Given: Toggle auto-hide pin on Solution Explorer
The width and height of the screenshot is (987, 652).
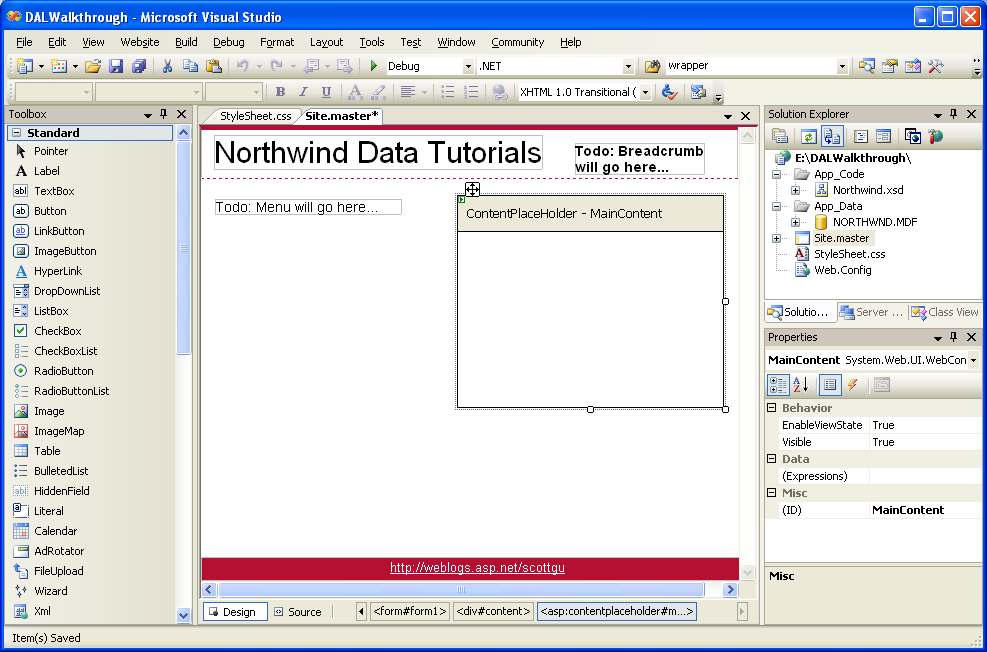Looking at the screenshot, I should [x=954, y=114].
